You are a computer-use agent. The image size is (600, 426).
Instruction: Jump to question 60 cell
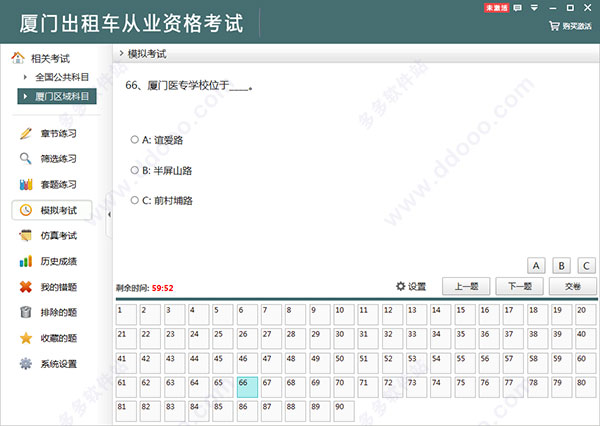[586, 363]
